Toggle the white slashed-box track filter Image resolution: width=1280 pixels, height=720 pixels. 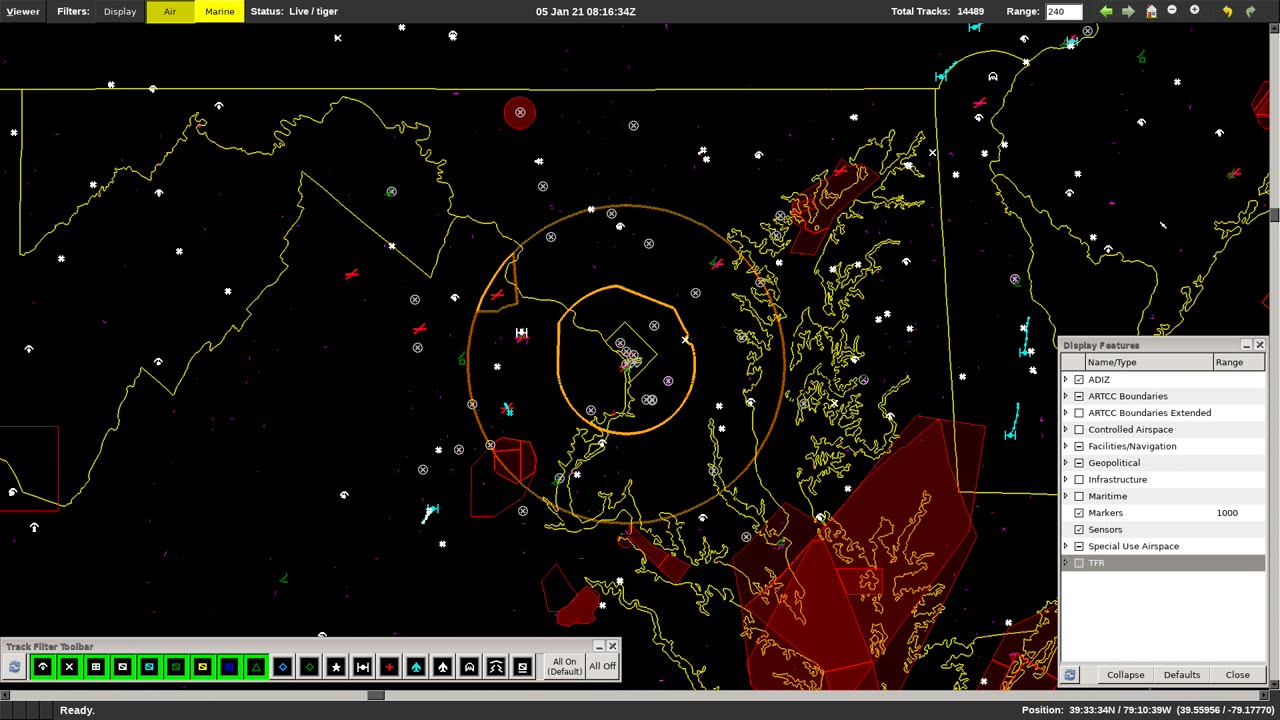122,667
